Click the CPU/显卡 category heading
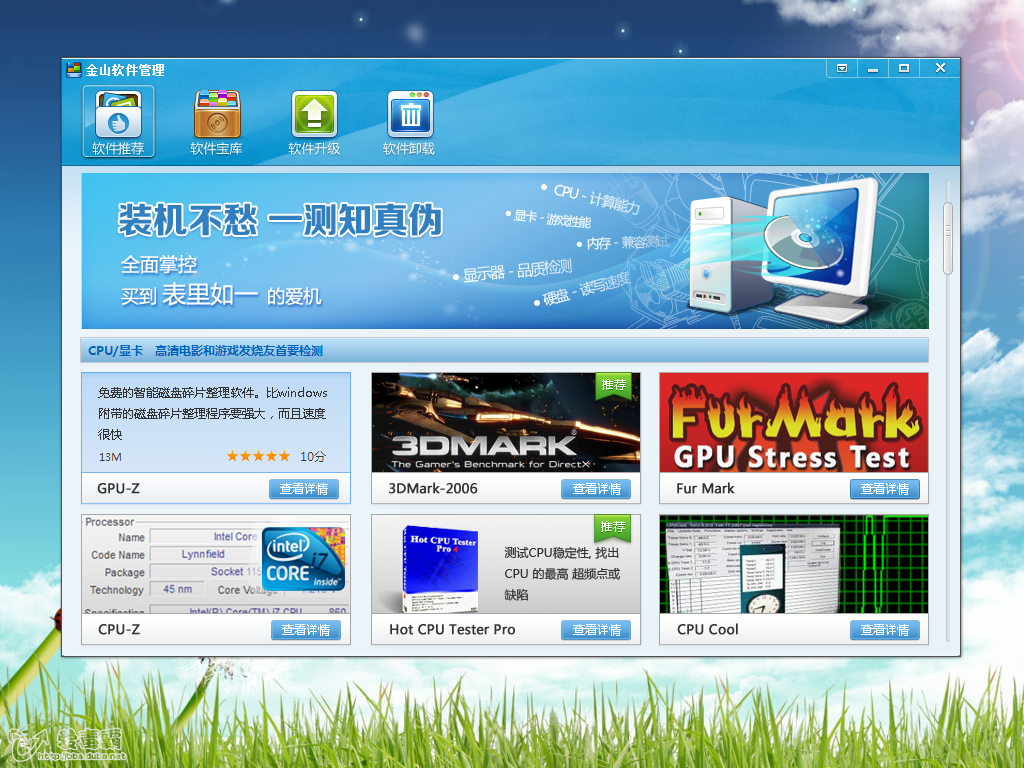1024x768 pixels. pyautogui.click(x=115, y=351)
